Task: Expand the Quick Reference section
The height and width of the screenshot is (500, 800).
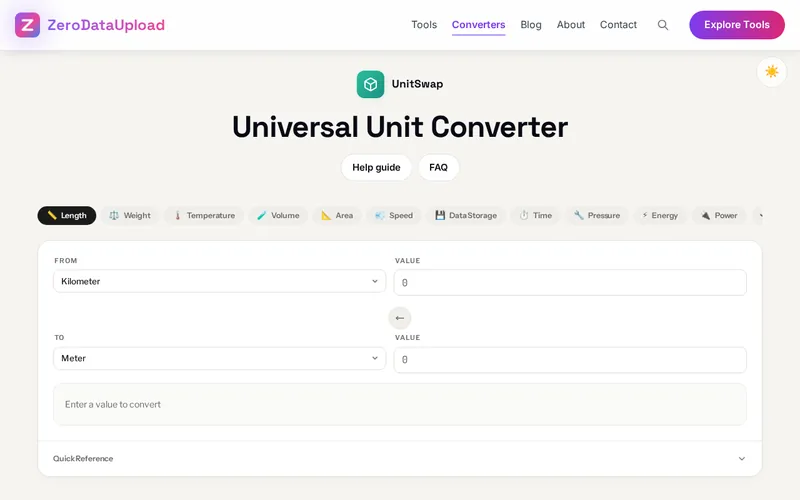Action: 399,458
